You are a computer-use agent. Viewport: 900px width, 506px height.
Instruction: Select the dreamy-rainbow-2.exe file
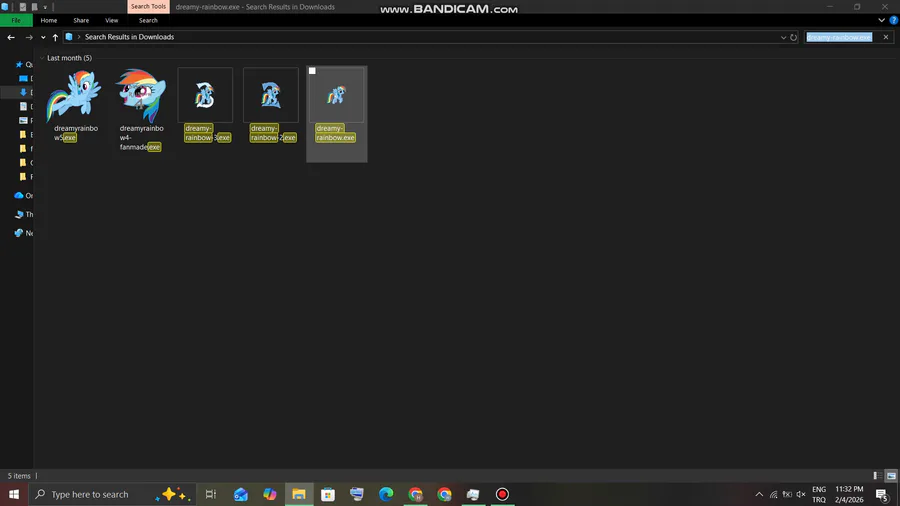point(271,106)
